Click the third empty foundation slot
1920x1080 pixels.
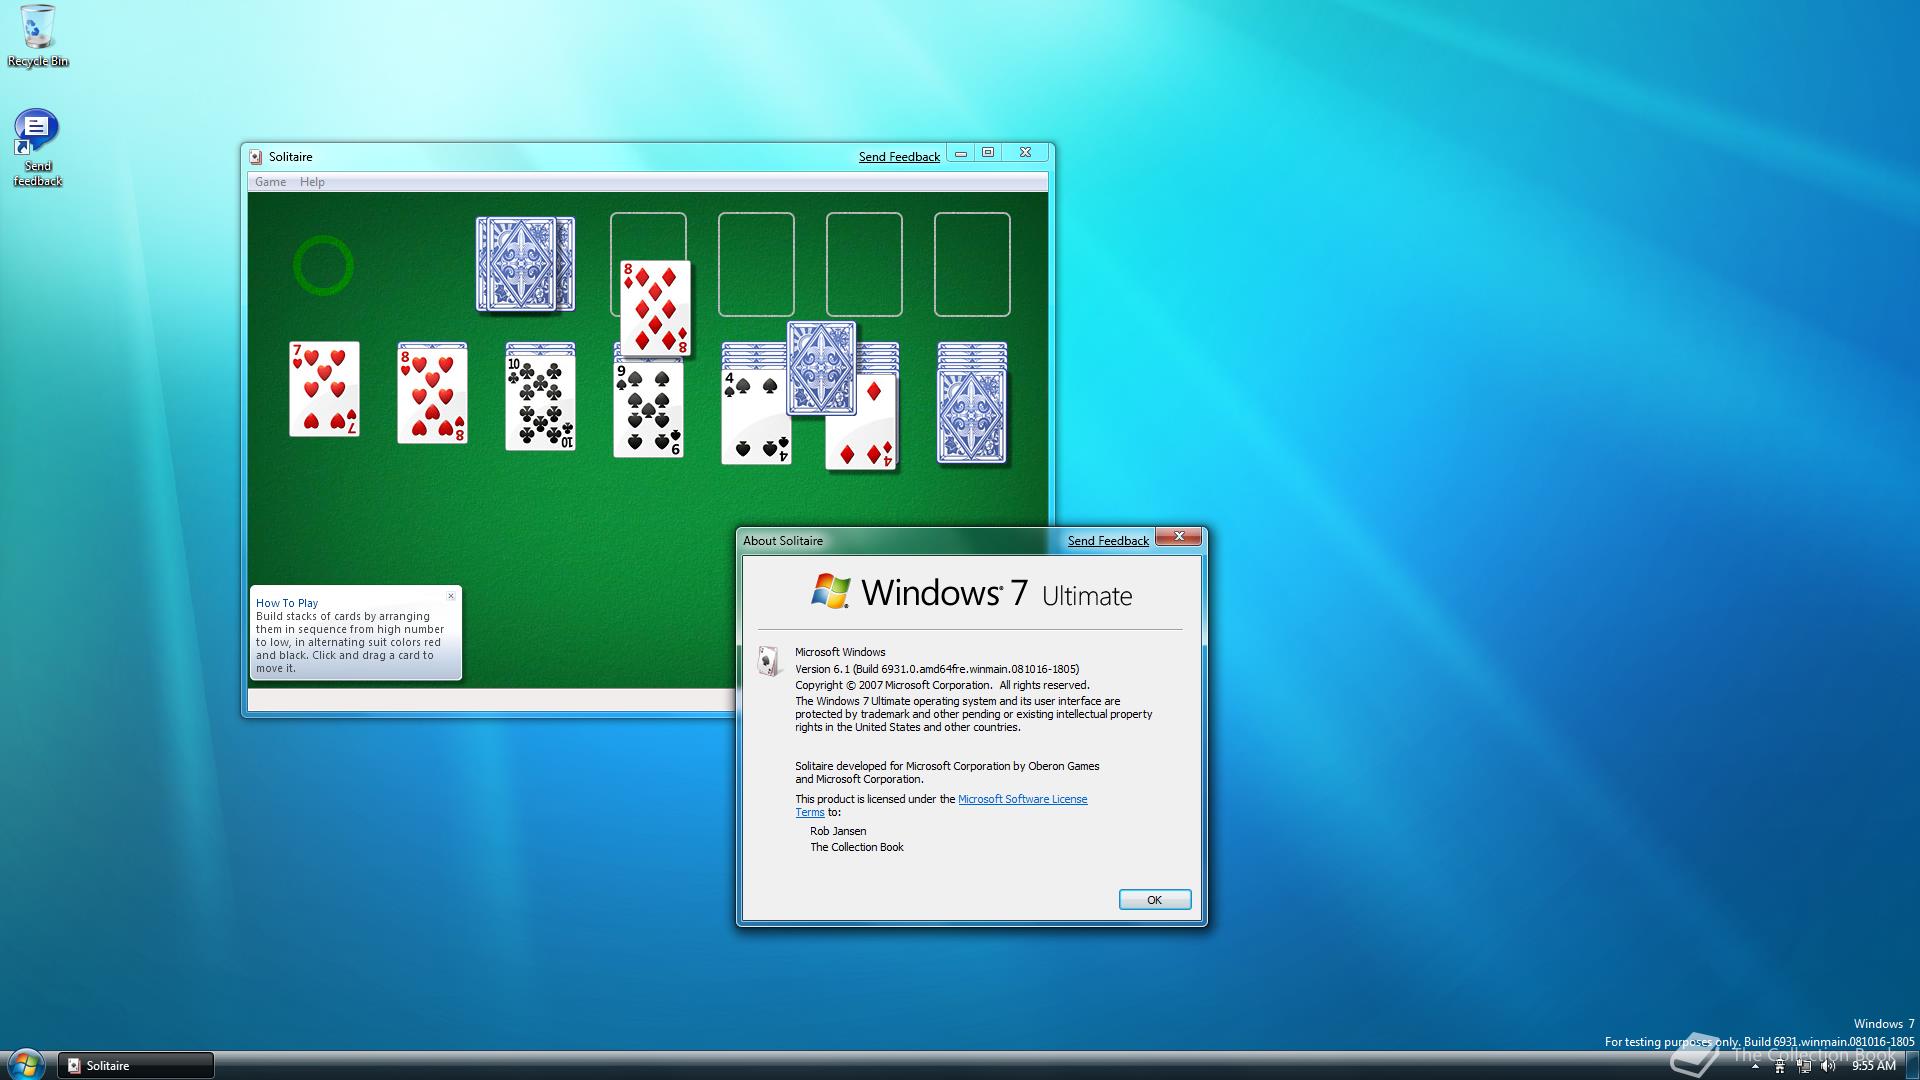click(864, 264)
